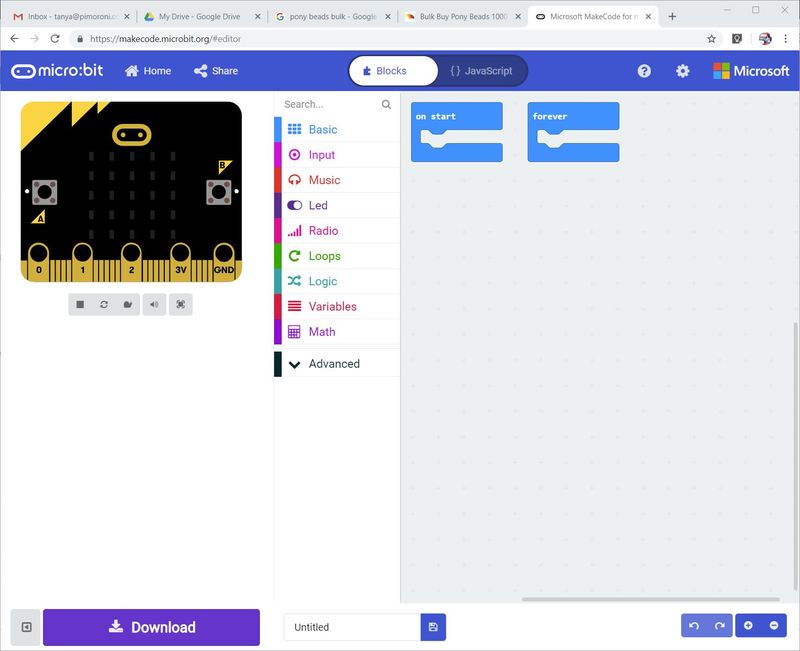Mute the simulator audio
Screen dimensions: 800x651
click(x=154, y=305)
